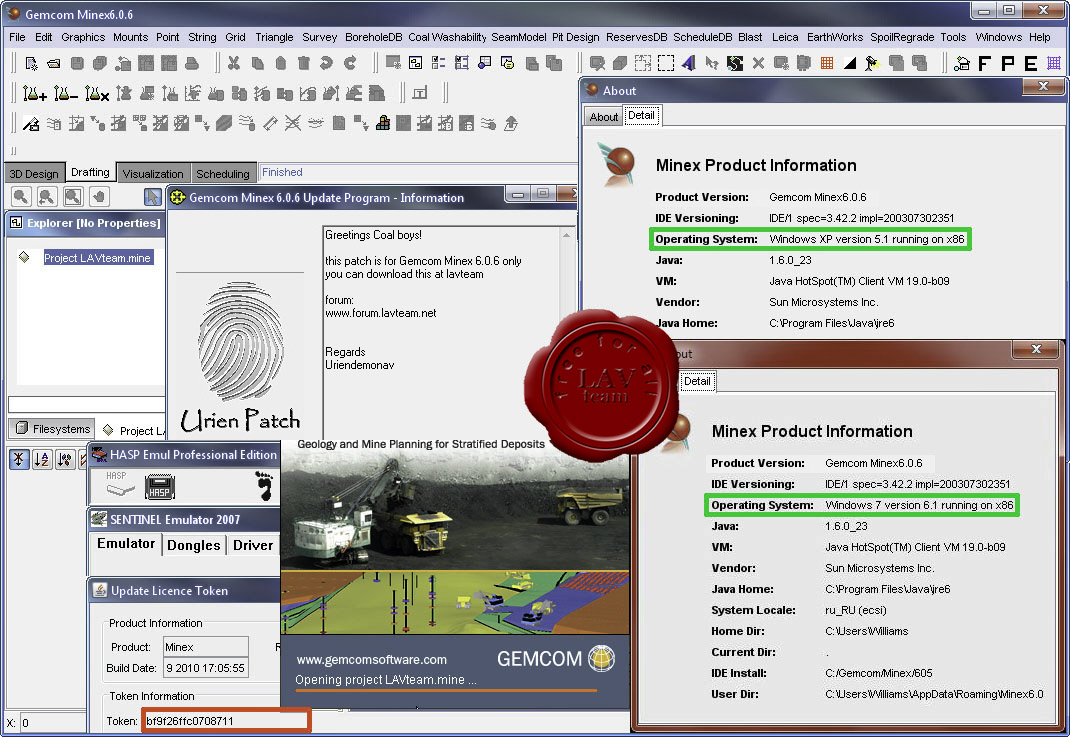Open the EarthWorks menu

click(x=835, y=37)
